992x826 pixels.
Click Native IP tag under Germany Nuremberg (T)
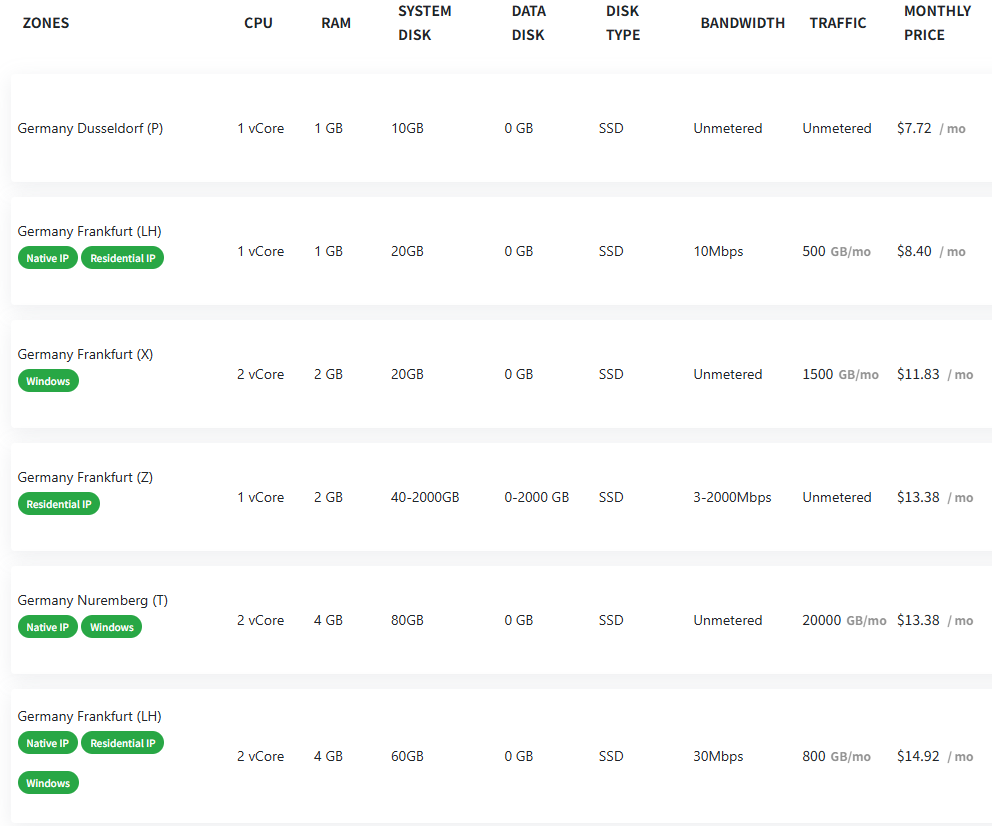pyautogui.click(x=47, y=627)
